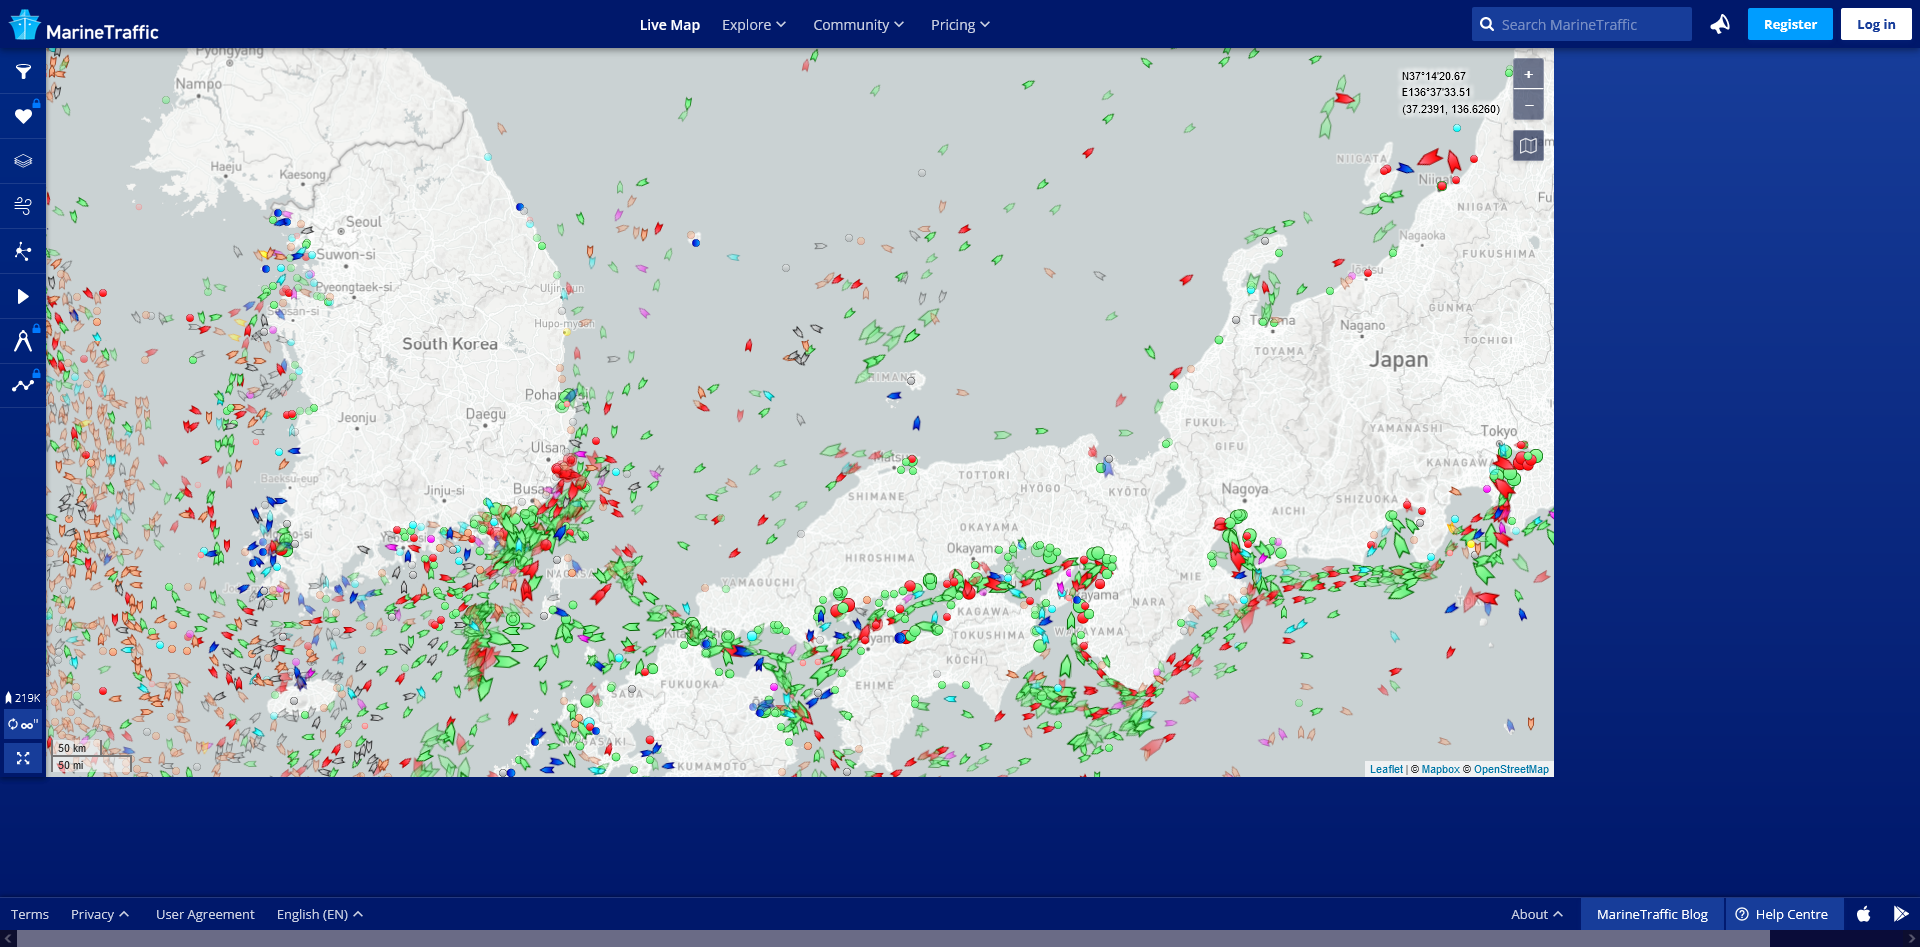1920x947 pixels.
Task: Open map layers stack icon
Action: coord(23,161)
